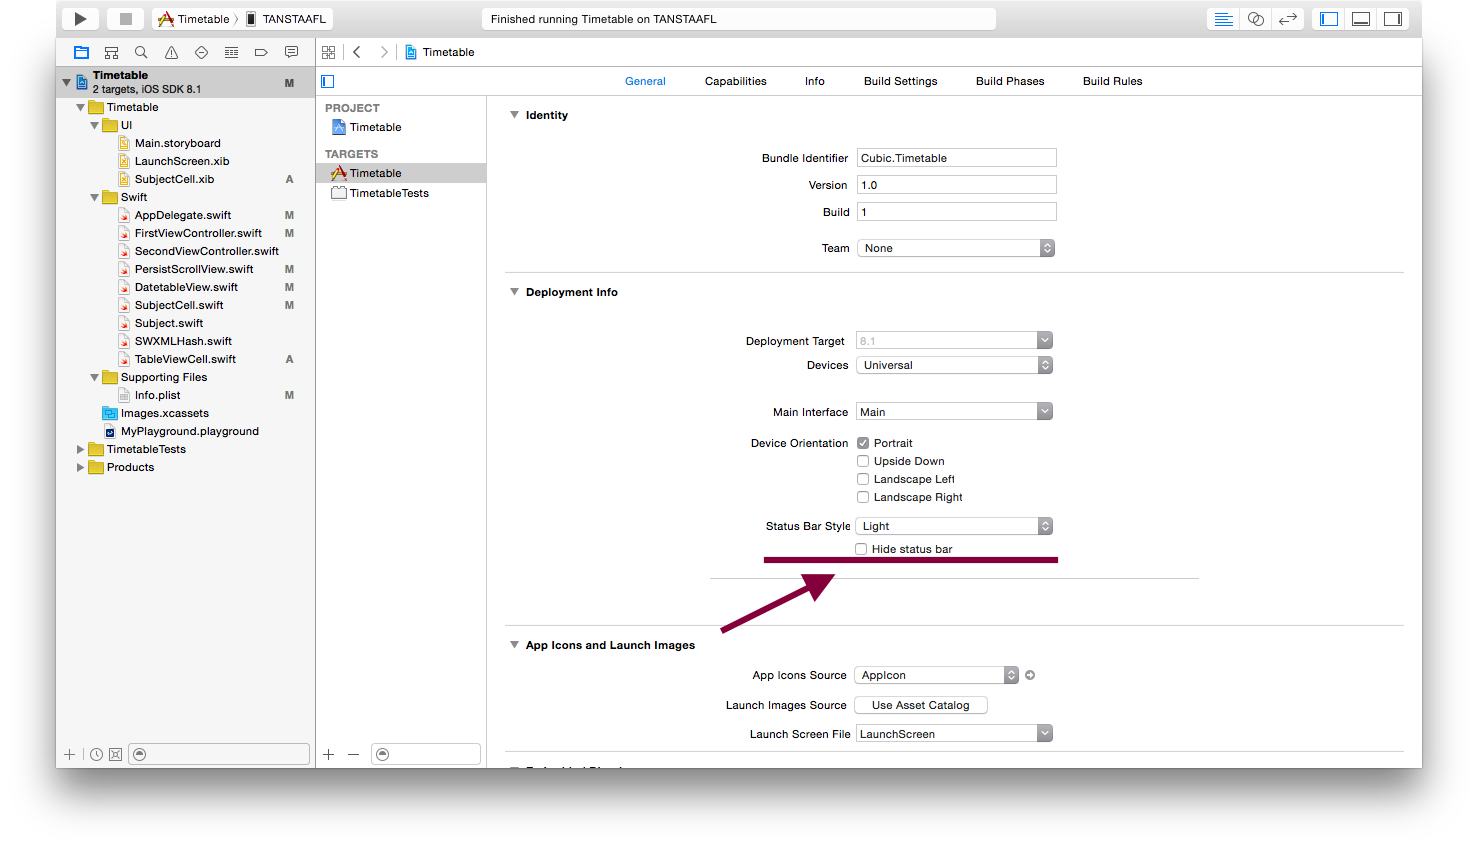Open the Status Bar Style dropdown
The width and height of the screenshot is (1478, 848).
(954, 526)
